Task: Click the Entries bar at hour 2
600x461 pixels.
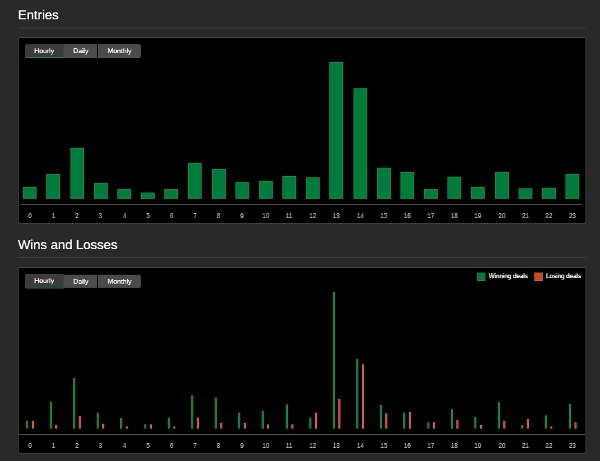Action: [77, 173]
